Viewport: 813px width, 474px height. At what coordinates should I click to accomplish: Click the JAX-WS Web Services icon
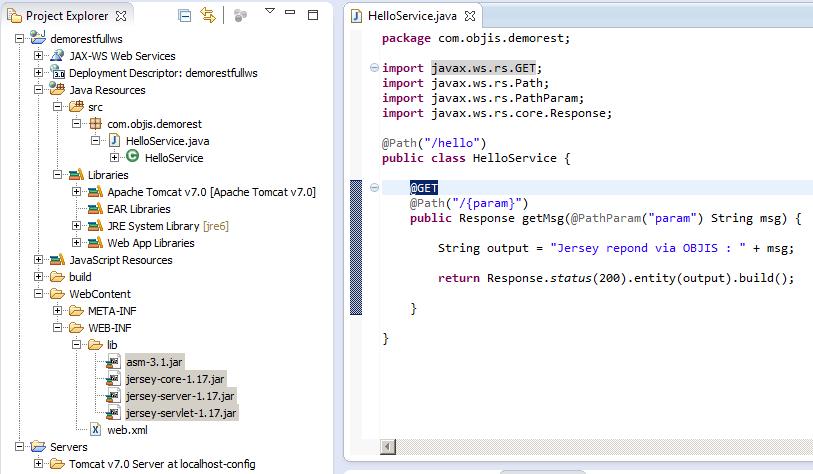[58, 56]
